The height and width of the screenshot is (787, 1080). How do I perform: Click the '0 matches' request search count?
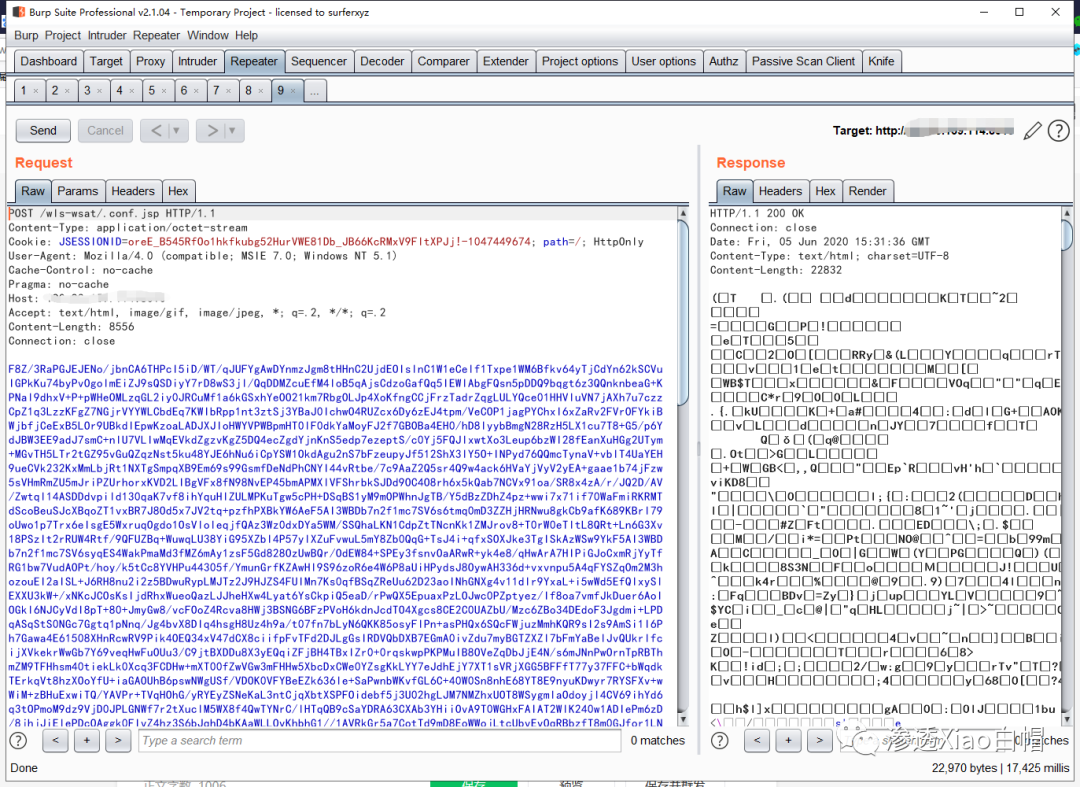coord(658,741)
